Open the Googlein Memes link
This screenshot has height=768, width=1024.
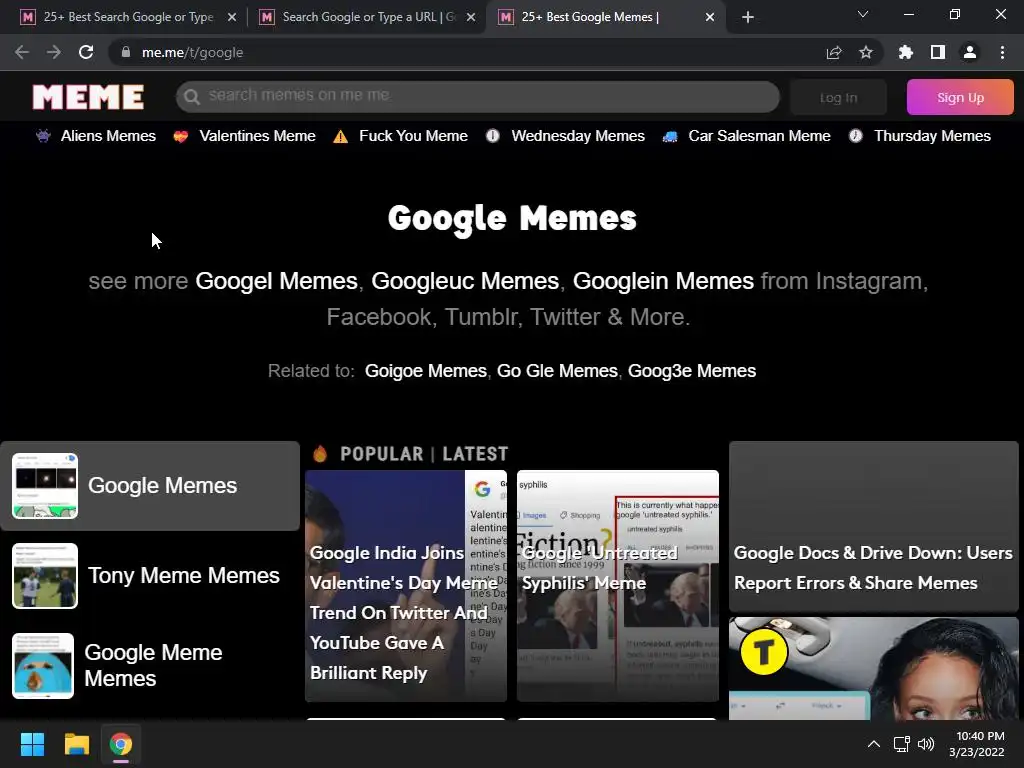(663, 281)
